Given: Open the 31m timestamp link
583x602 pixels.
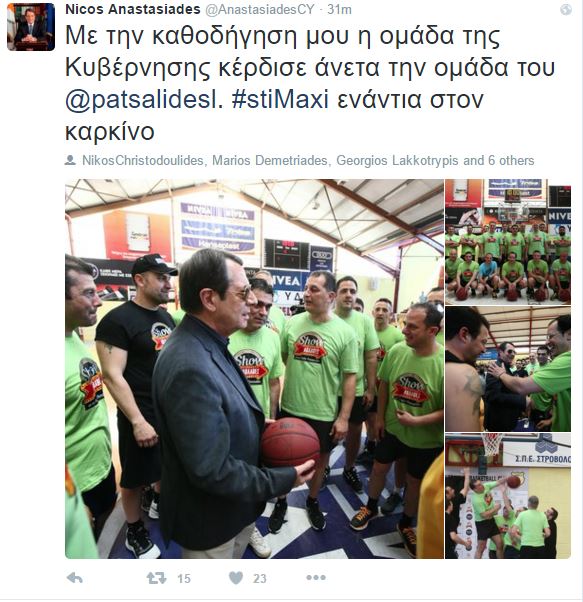Looking at the screenshot, I should (339, 9).
